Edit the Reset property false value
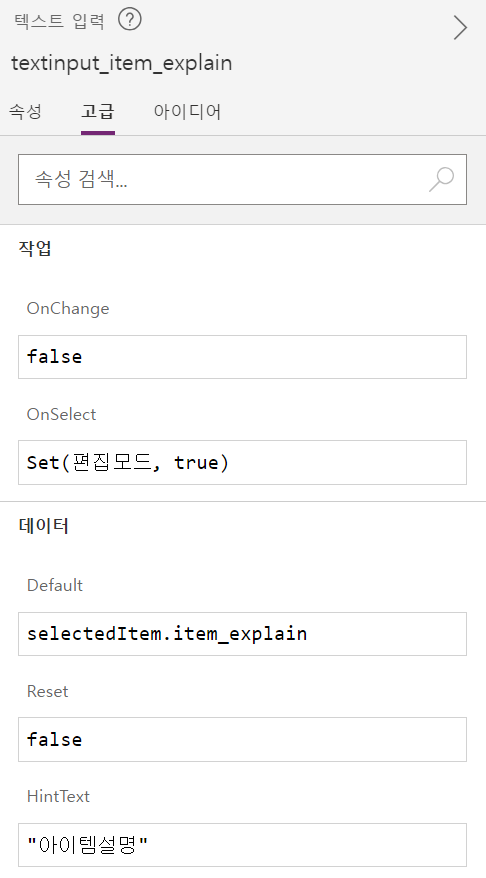486x878 pixels. pyautogui.click(x=242, y=740)
